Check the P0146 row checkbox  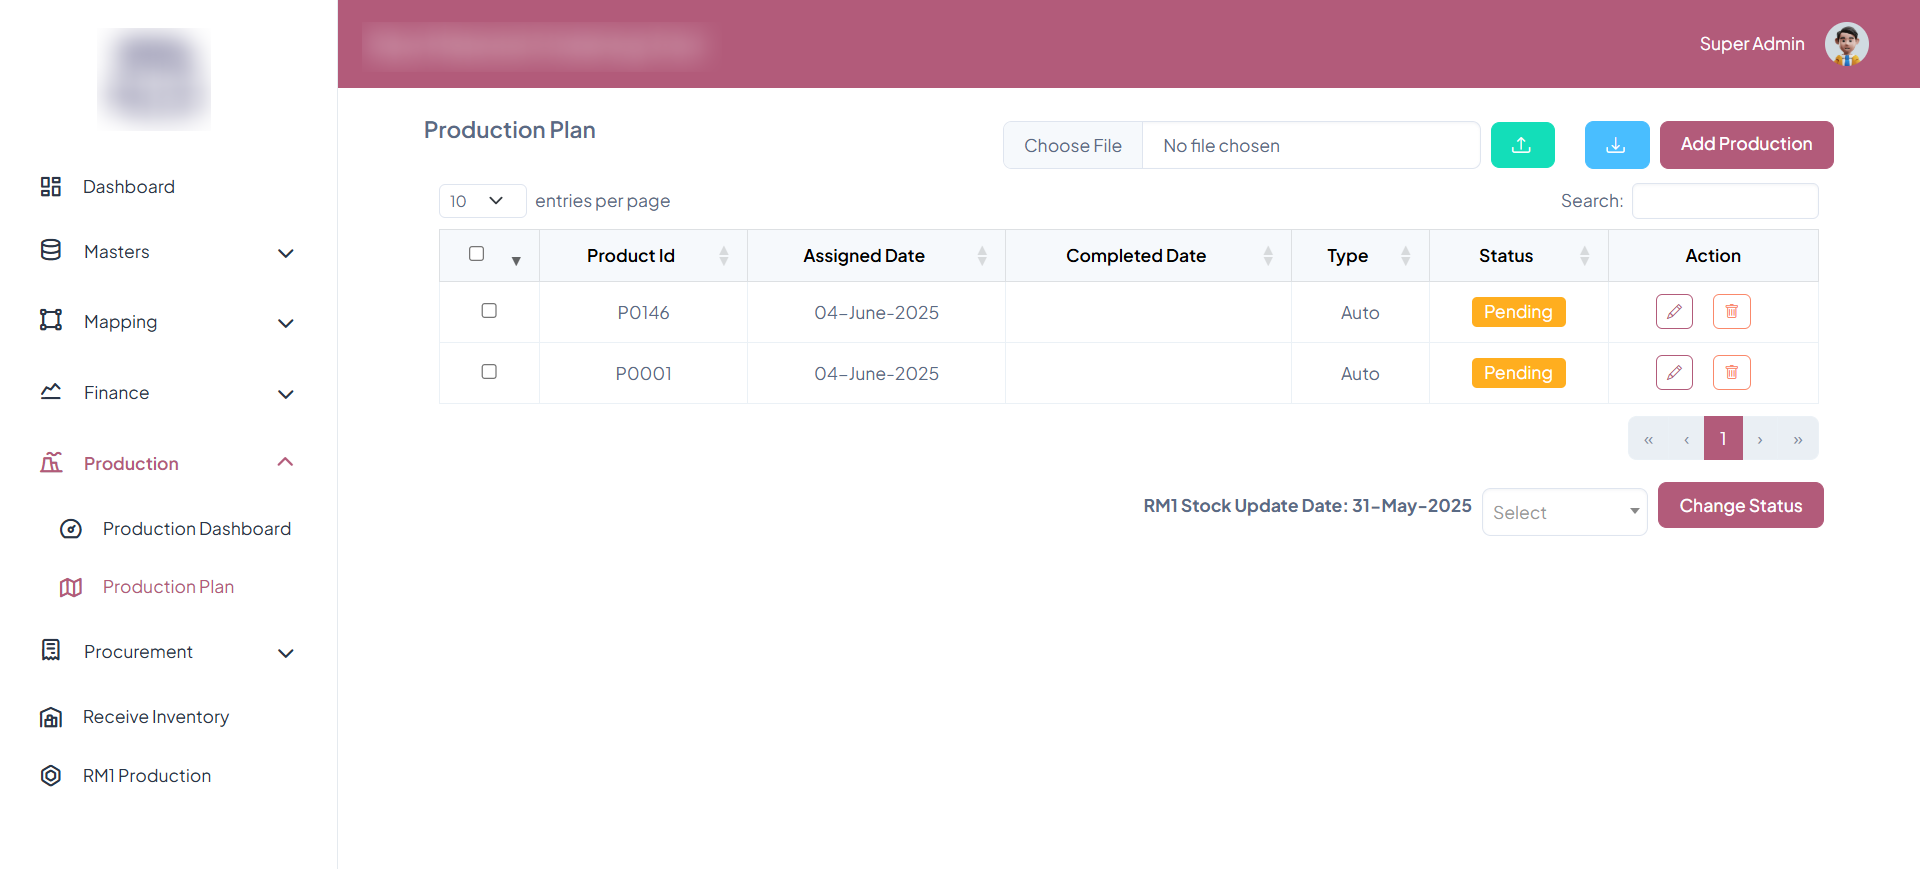[x=489, y=311]
